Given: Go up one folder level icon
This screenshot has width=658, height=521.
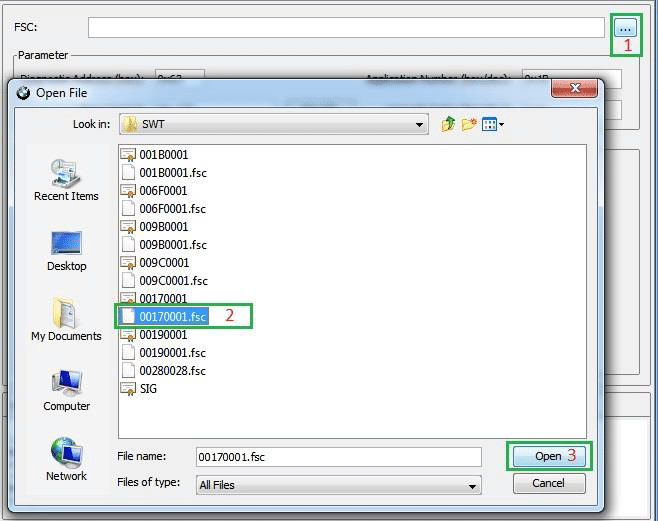Looking at the screenshot, I should [448, 125].
